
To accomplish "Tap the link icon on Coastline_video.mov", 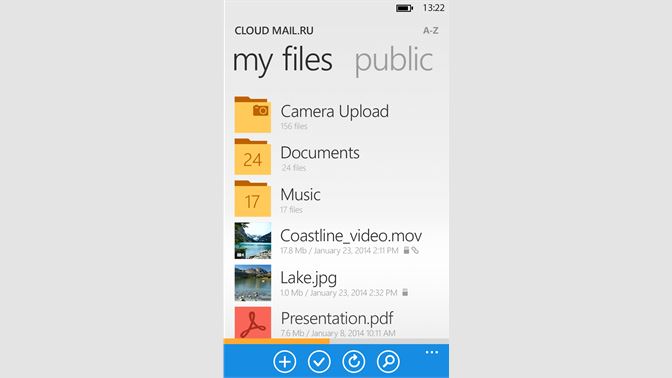I will [415, 250].
